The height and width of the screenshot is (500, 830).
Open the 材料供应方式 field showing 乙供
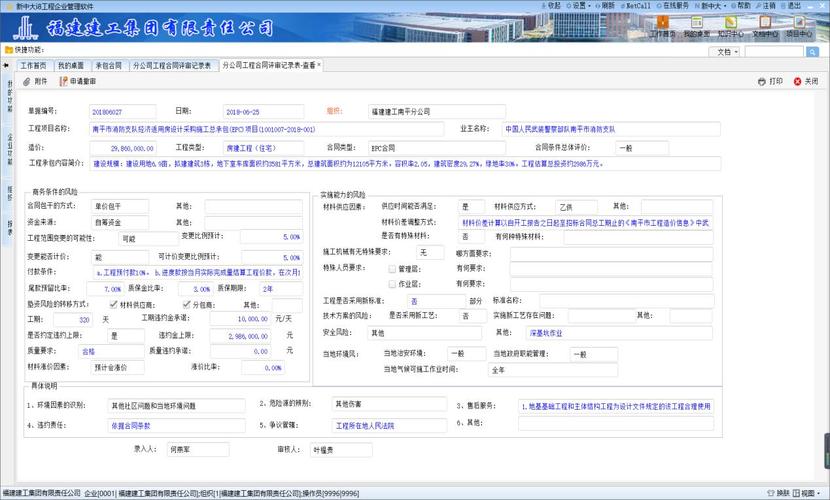tap(576, 207)
